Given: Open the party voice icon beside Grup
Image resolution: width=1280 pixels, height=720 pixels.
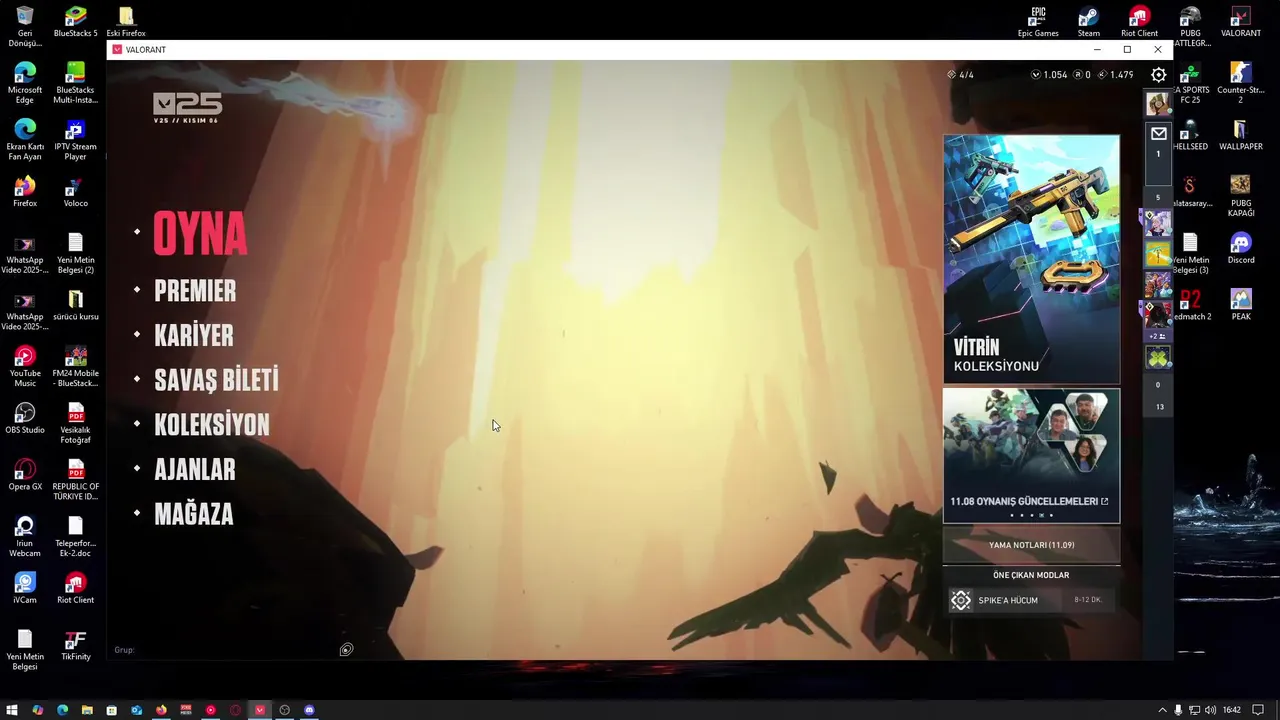Looking at the screenshot, I should tap(346, 650).
